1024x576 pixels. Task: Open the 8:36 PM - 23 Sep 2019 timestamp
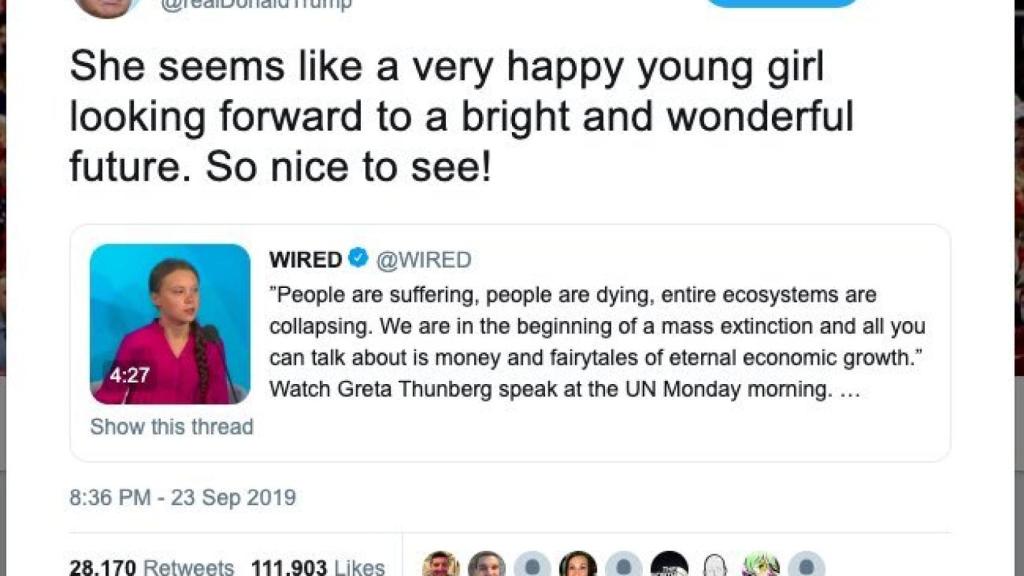tap(182, 497)
